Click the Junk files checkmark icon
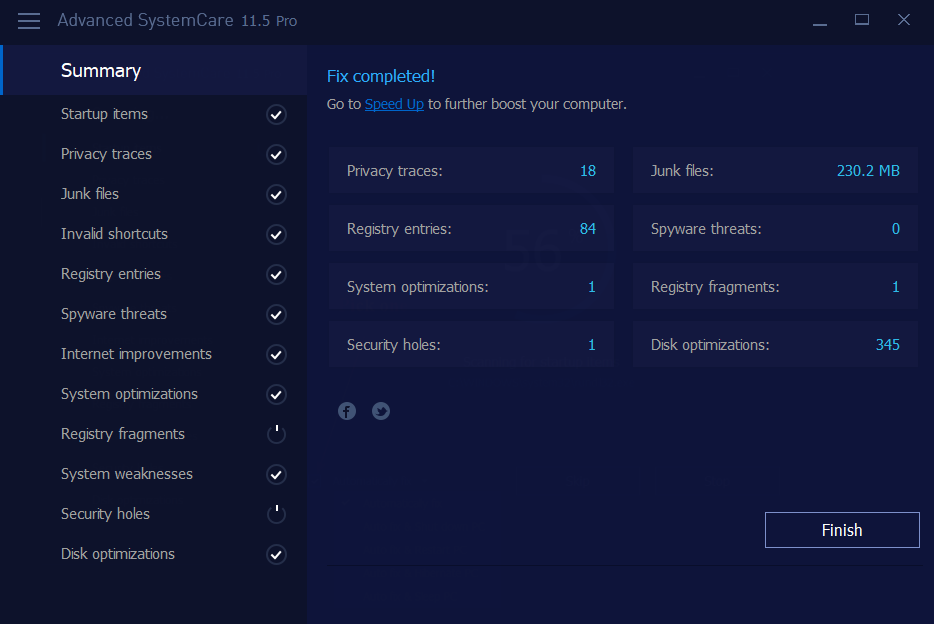This screenshot has height=624, width=934. coord(276,195)
